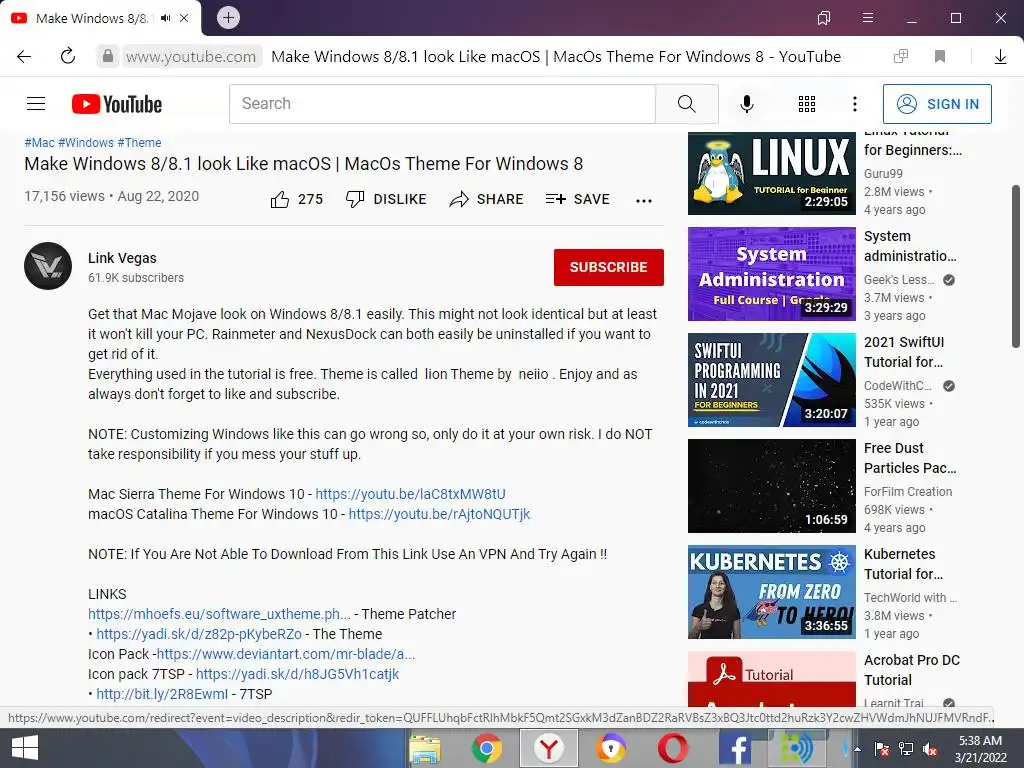1024x768 pixels.
Task: Launch Google Chrome from taskbar
Action: click(486, 748)
